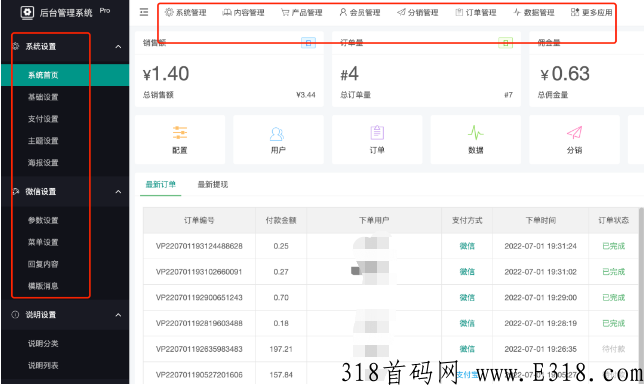644x385 pixels.
Task: Click the 后台管理系统 logo icon
Action: pyautogui.click(x=27, y=12)
